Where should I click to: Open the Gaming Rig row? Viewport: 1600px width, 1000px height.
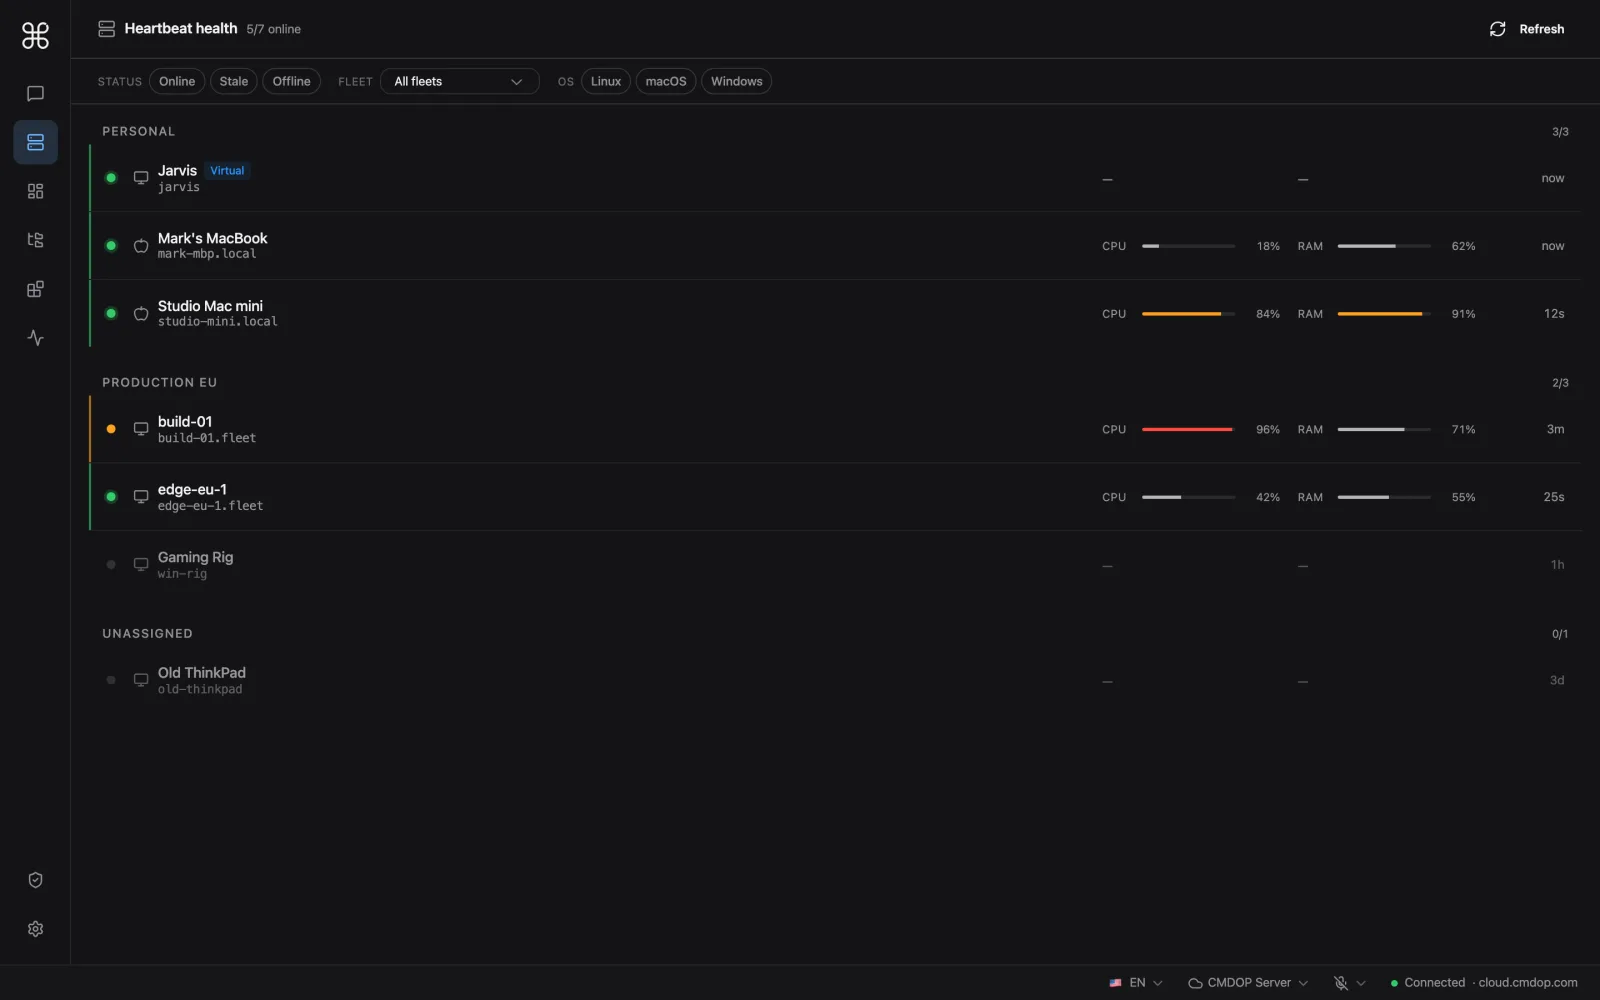(835, 564)
